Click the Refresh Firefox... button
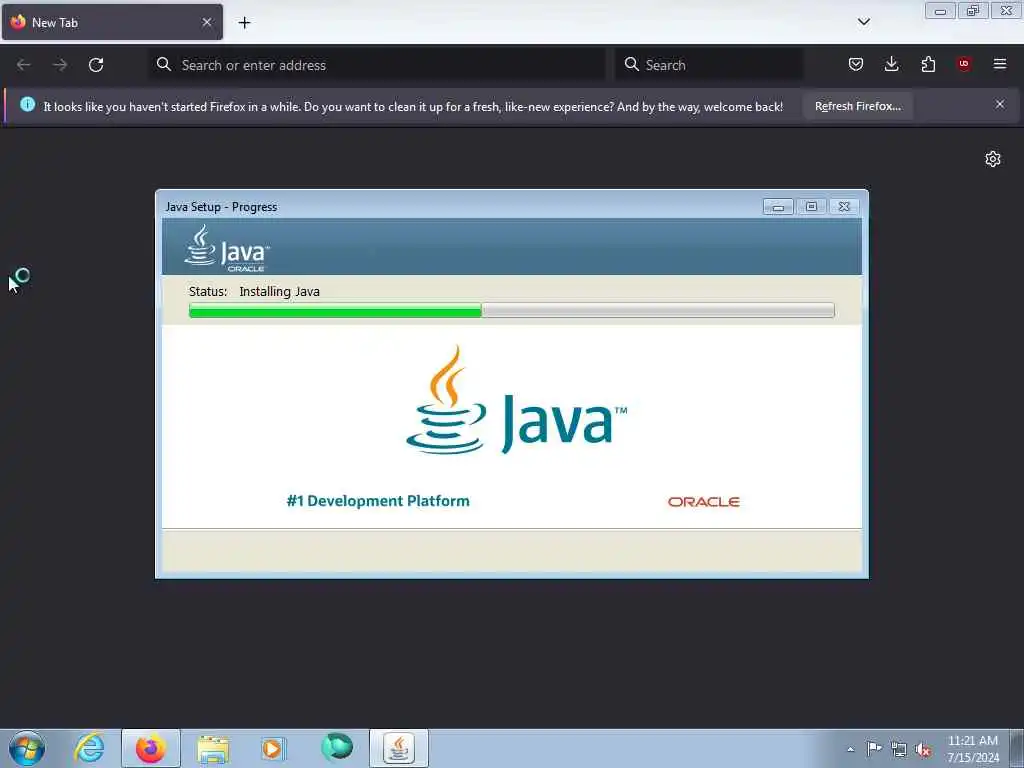Image resolution: width=1024 pixels, height=768 pixels. pos(857,106)
